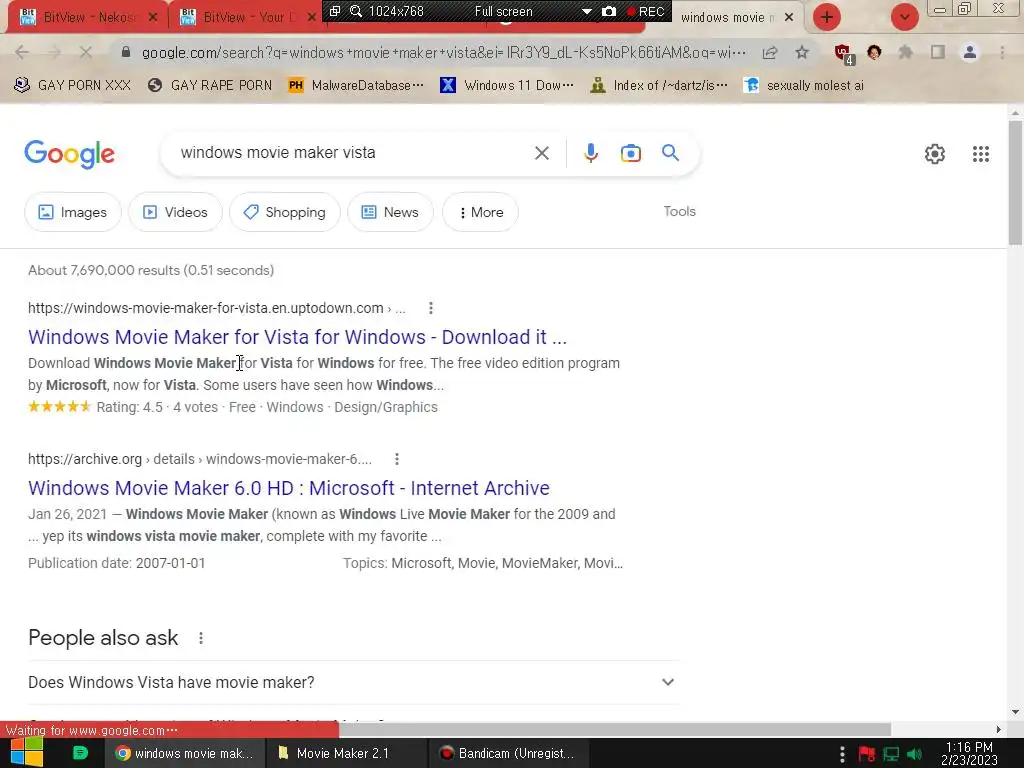
Task: Open Windows 11 Dow… bookmark
Action: pos(507,86)
